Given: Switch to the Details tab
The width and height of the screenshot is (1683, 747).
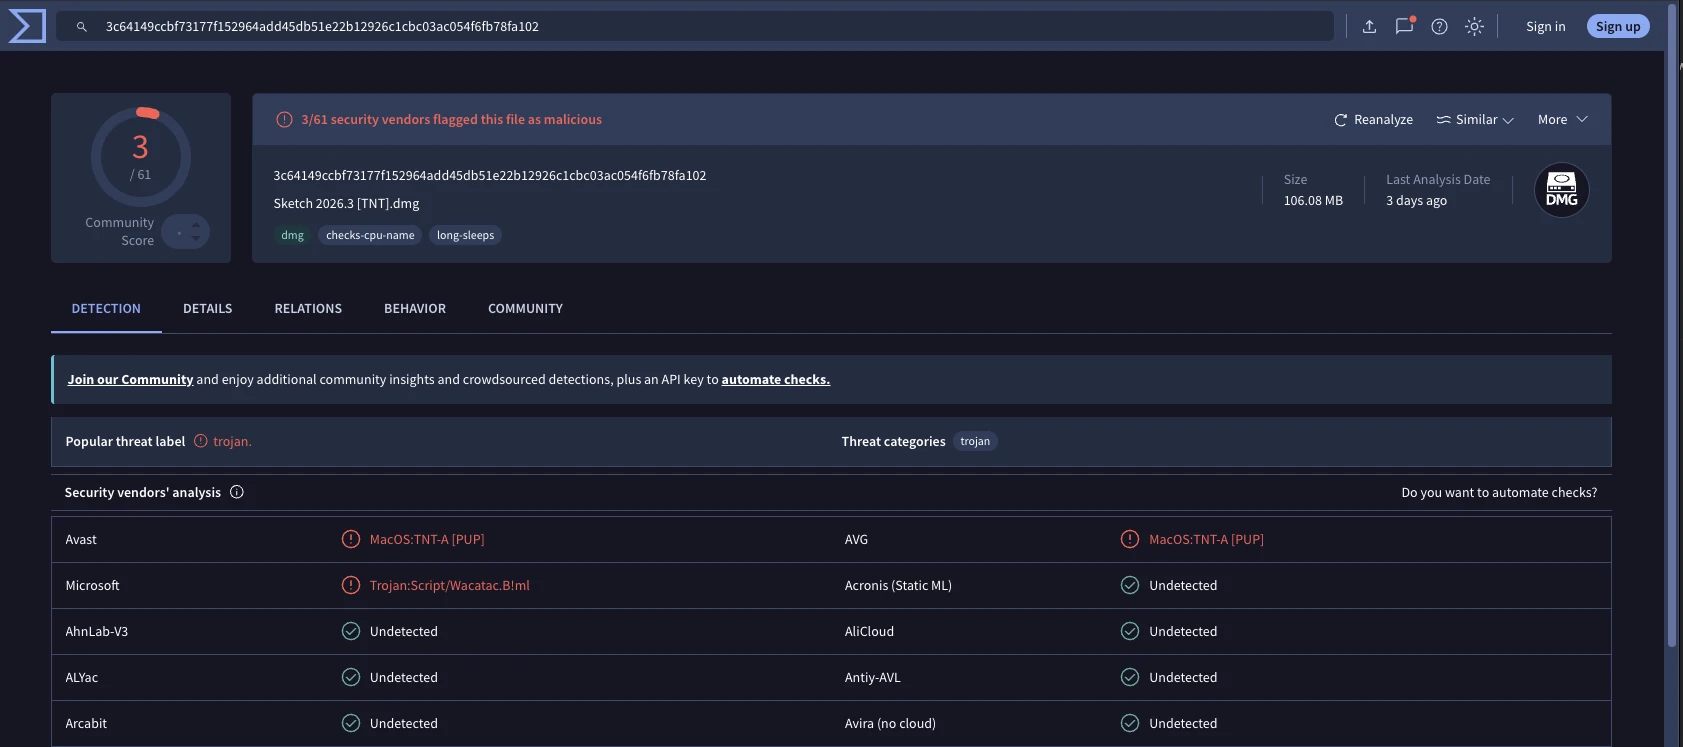Looking at the screenshot, I should click(207, 309).
